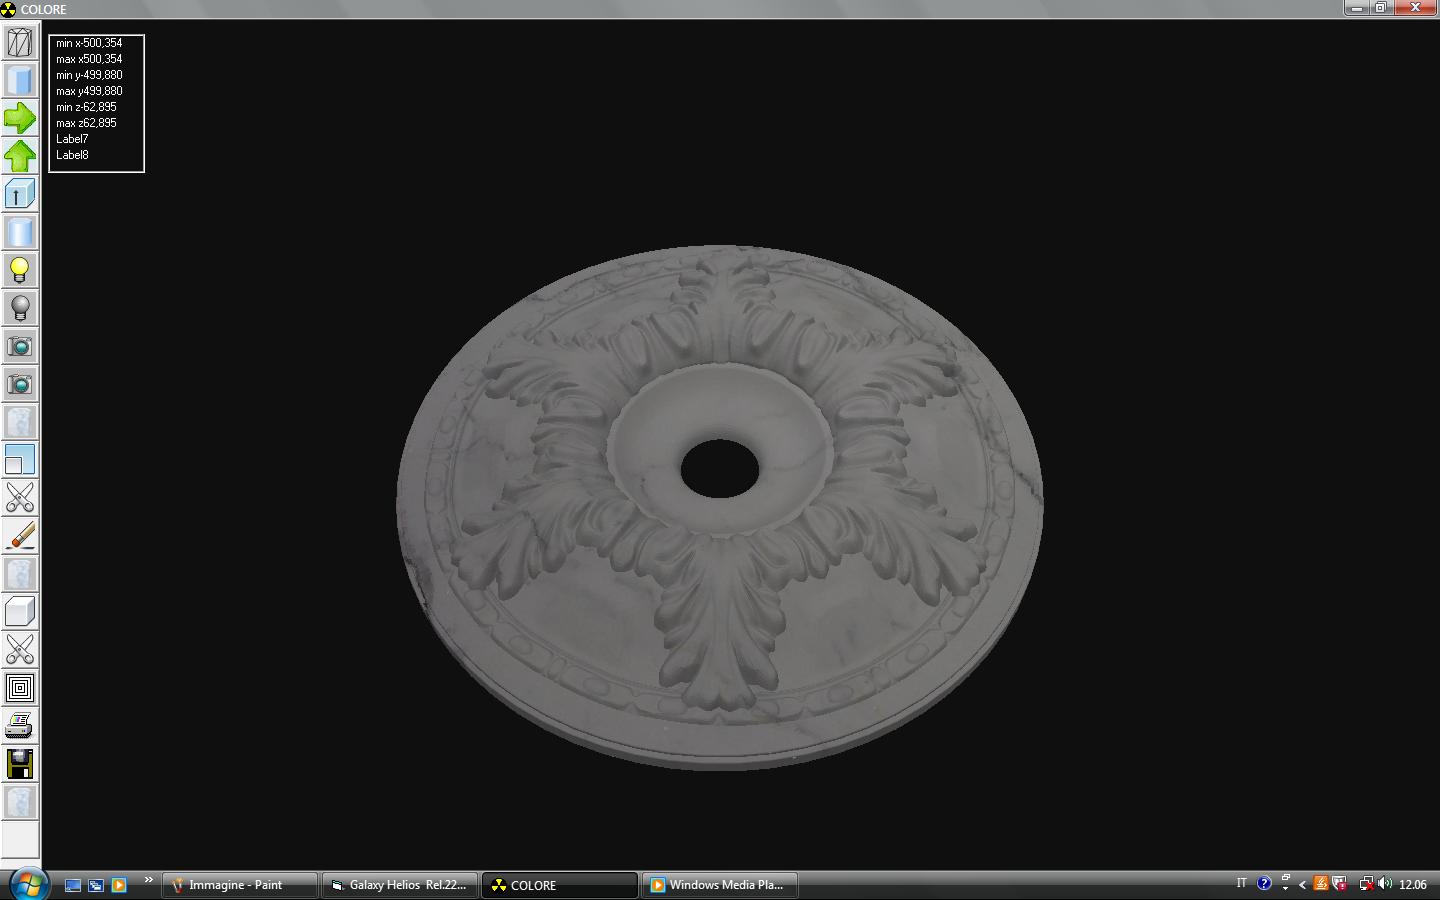Click the 'Label8' text
Viewport: 1440px width, 900px height.
(72, 155)
